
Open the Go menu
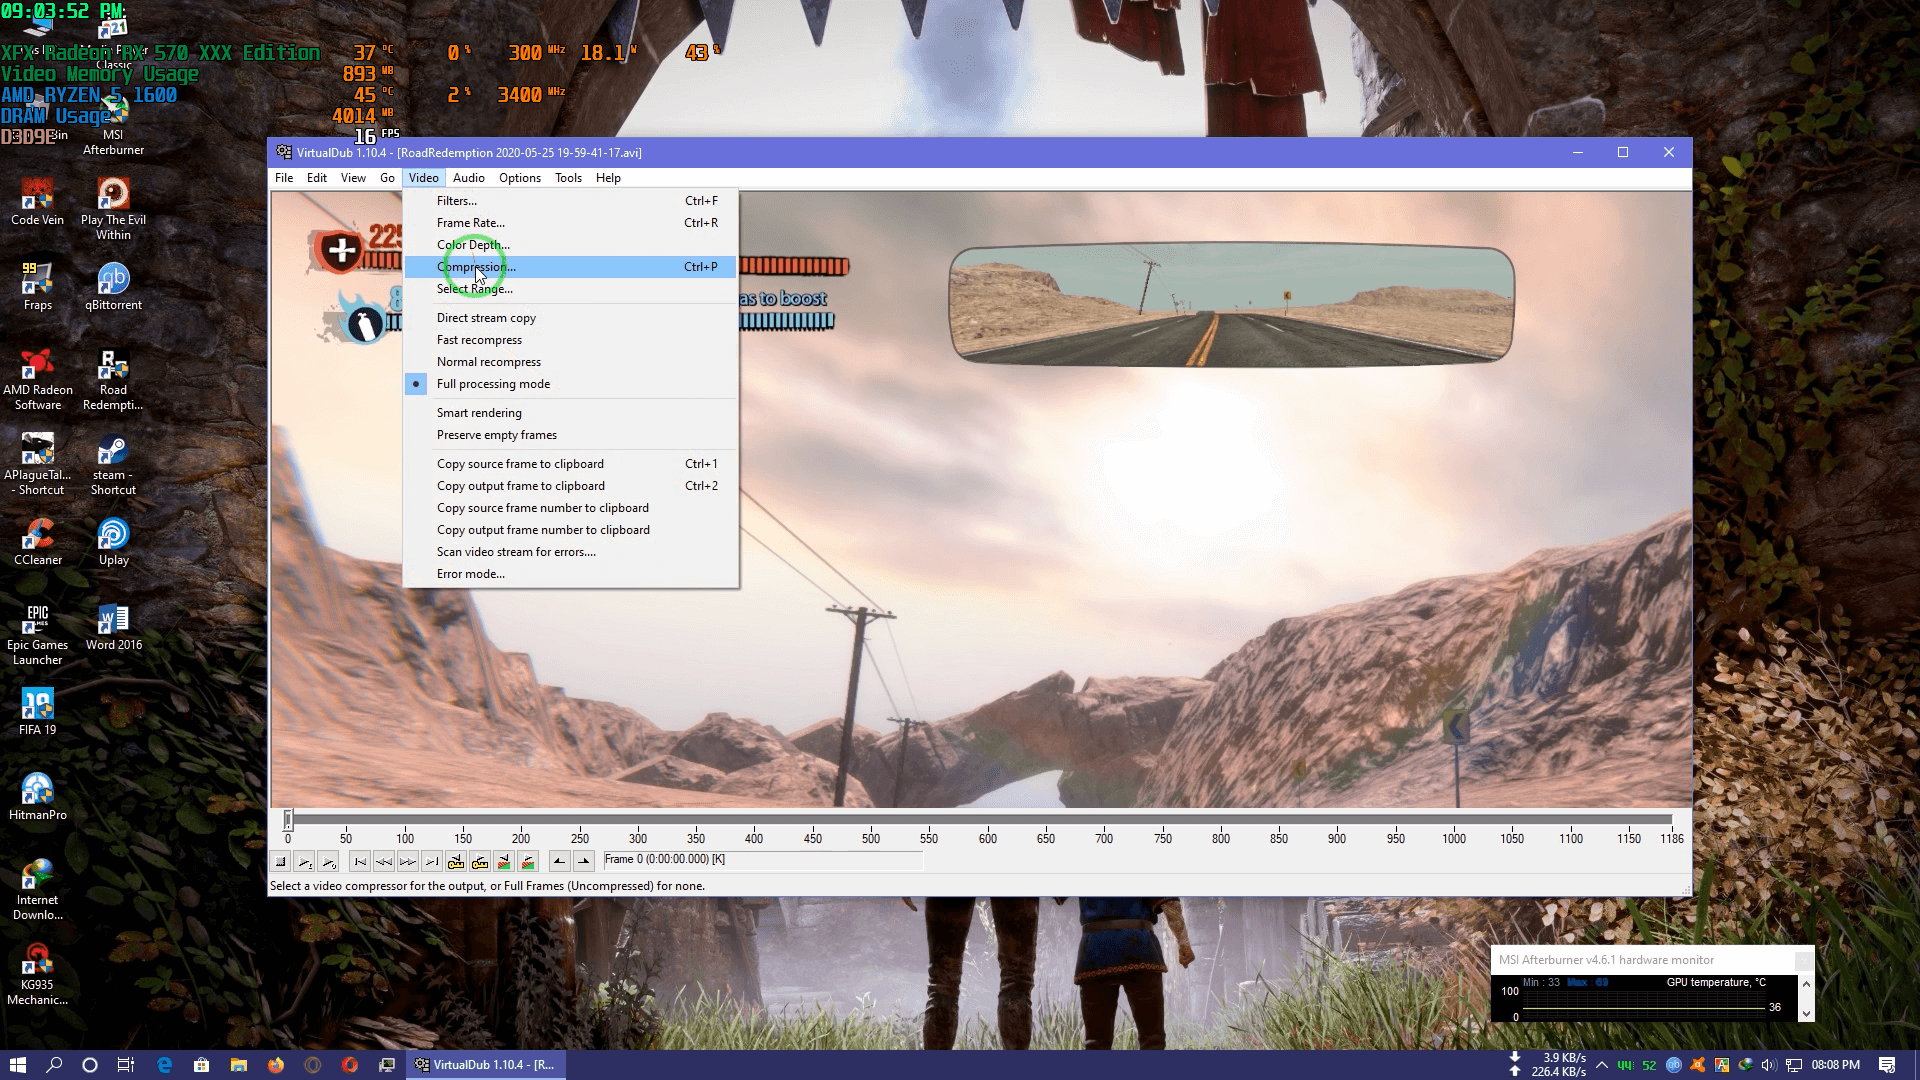tap(387, 178)
